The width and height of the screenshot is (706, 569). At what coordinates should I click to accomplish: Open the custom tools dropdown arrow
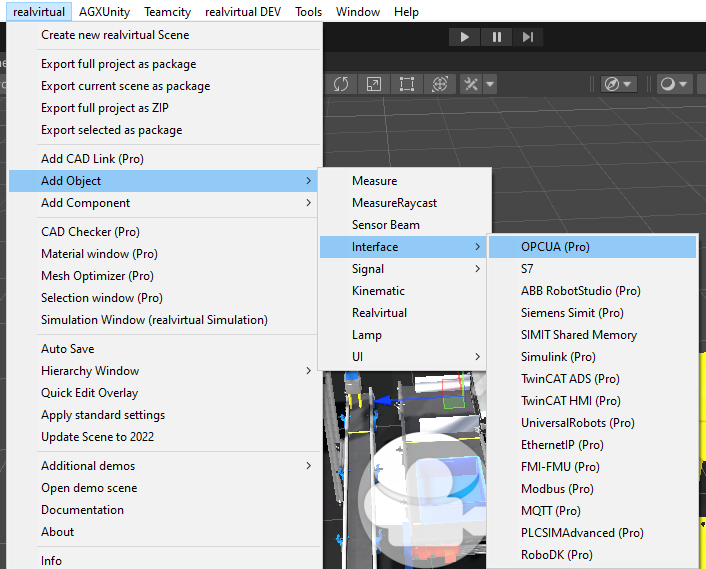click(x=489, y=84)
